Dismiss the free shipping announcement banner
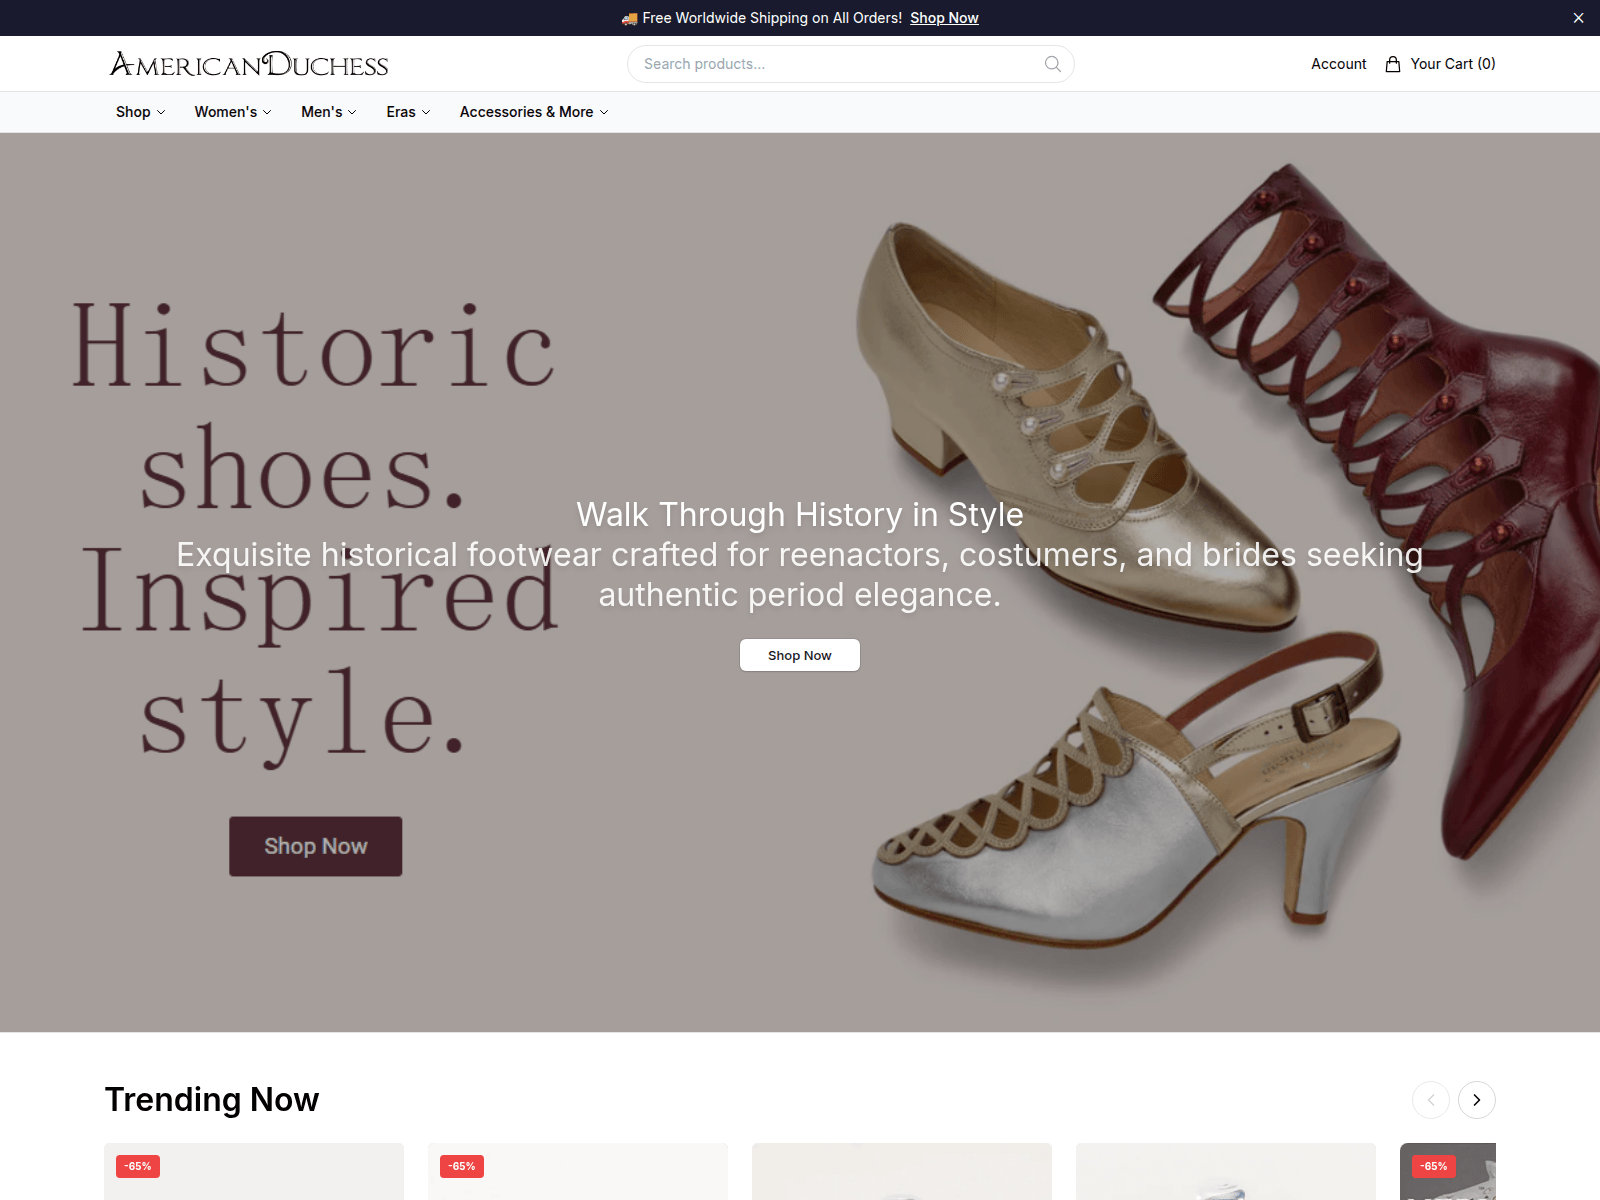Viewport: 1600px width, 1200px height. [x=1578, y=18]
